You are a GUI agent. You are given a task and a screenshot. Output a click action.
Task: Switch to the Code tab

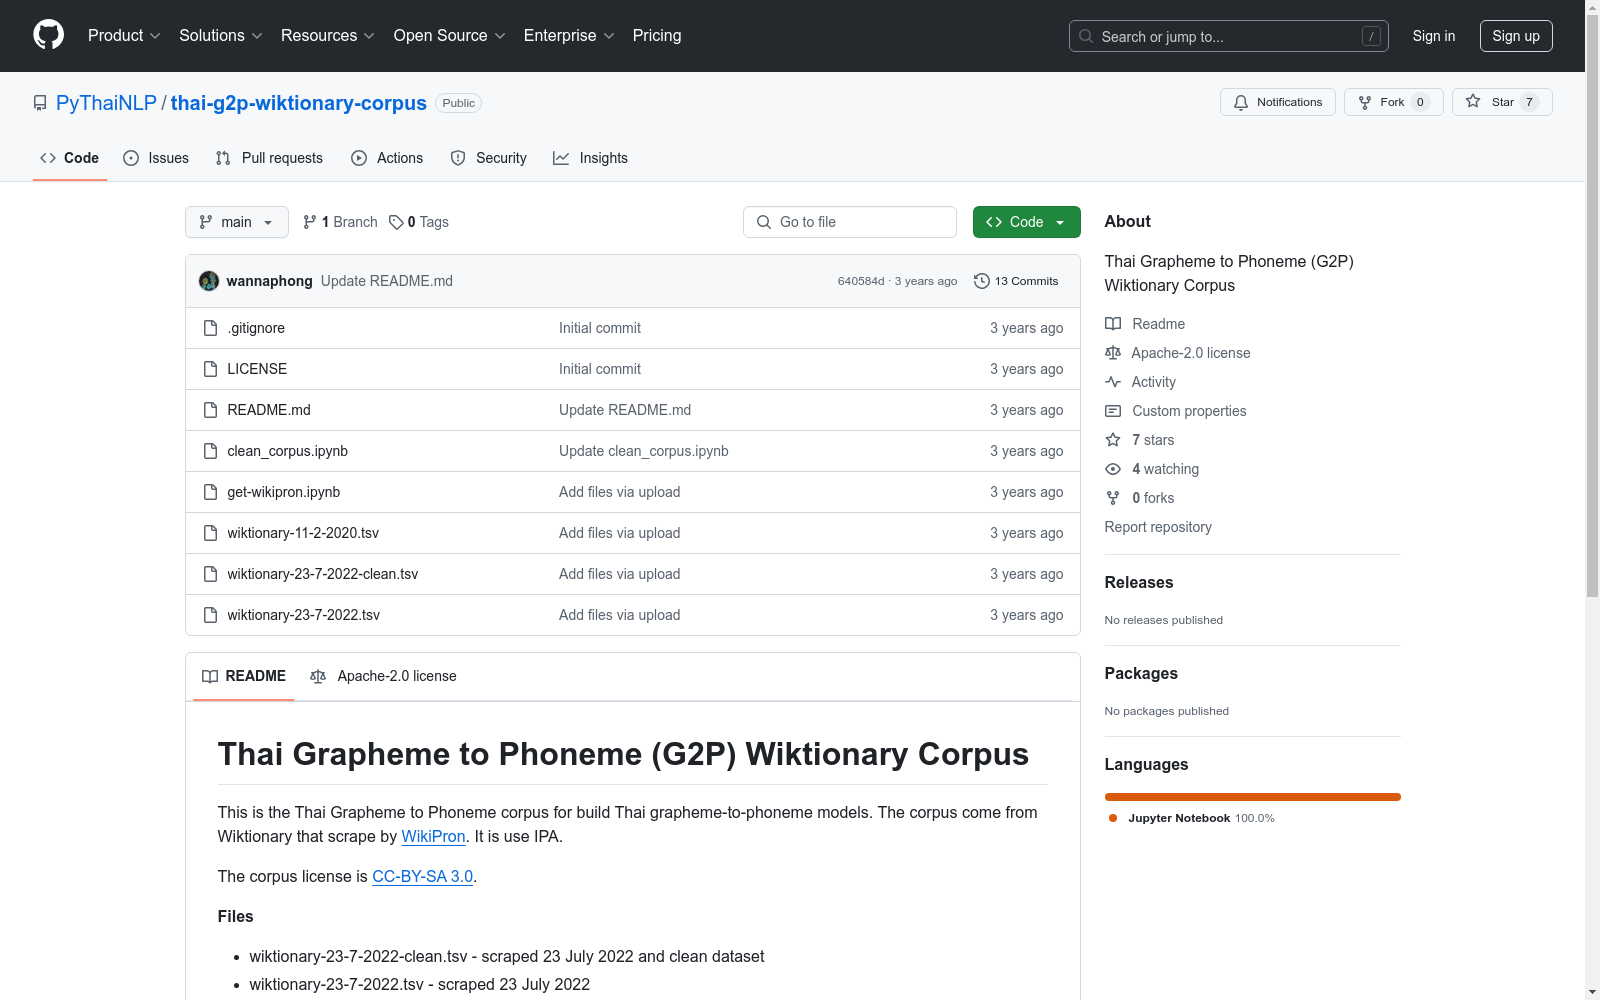point(70,158)
